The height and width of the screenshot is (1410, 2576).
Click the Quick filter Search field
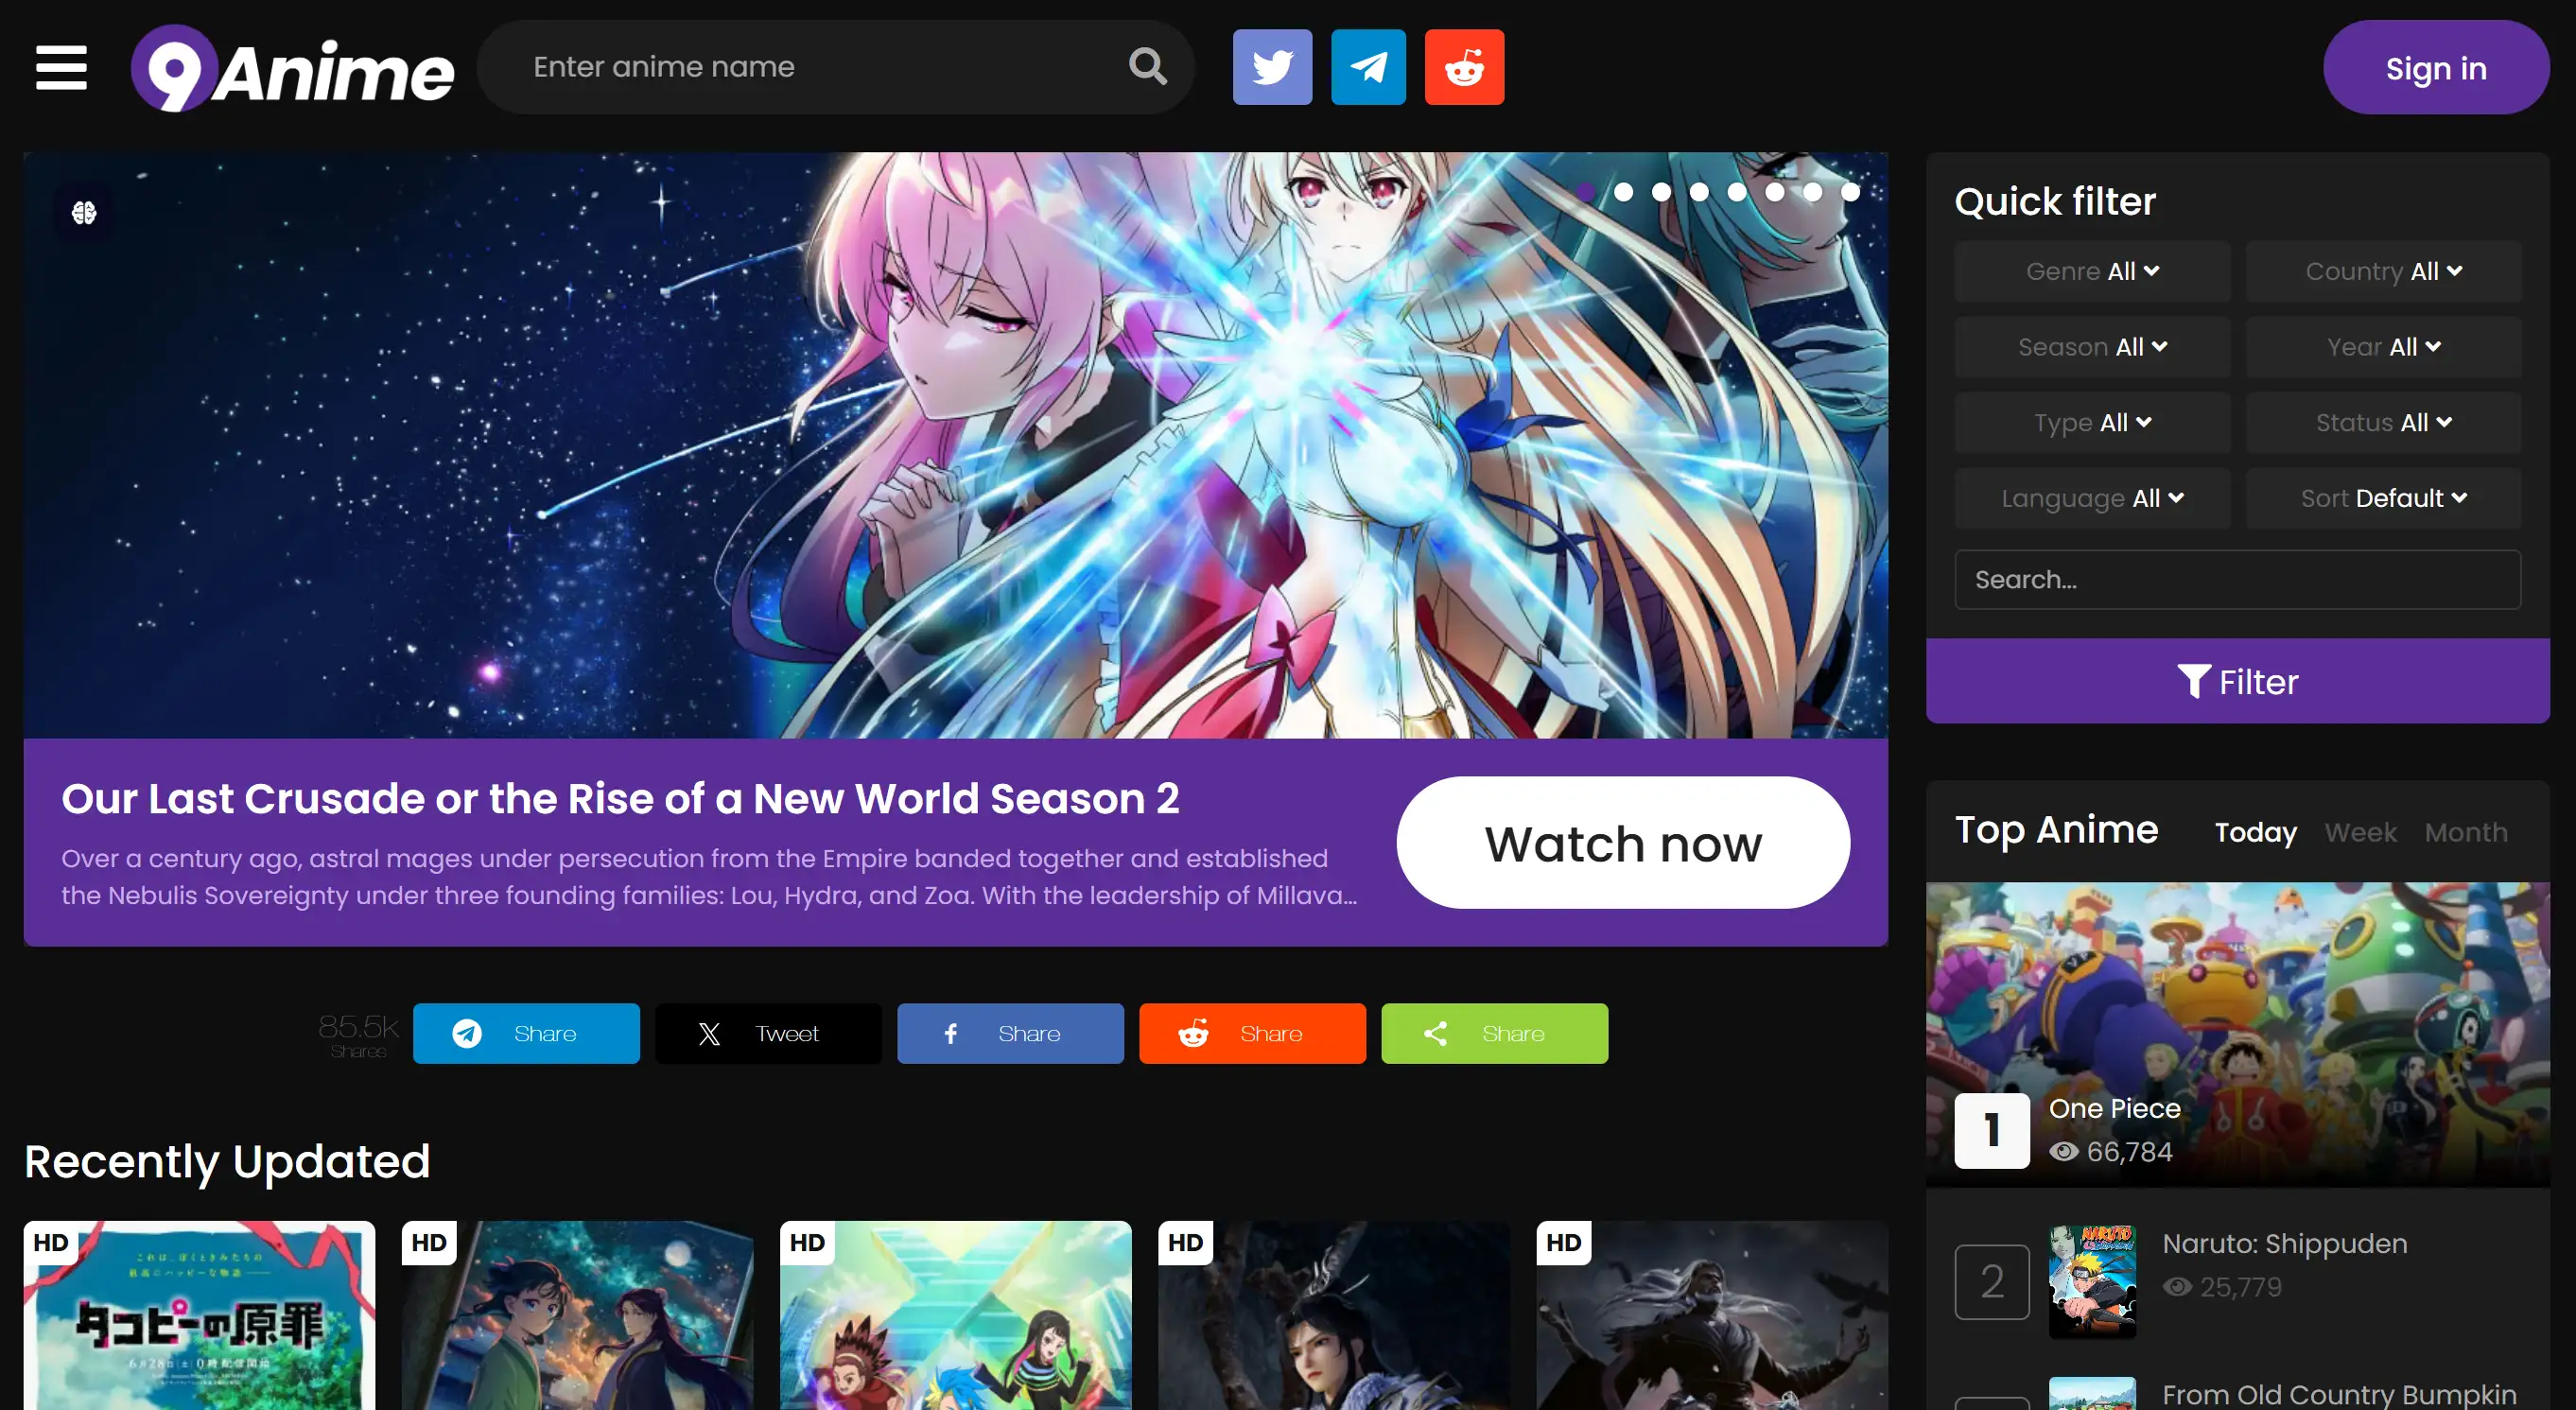pos(2237,579)
